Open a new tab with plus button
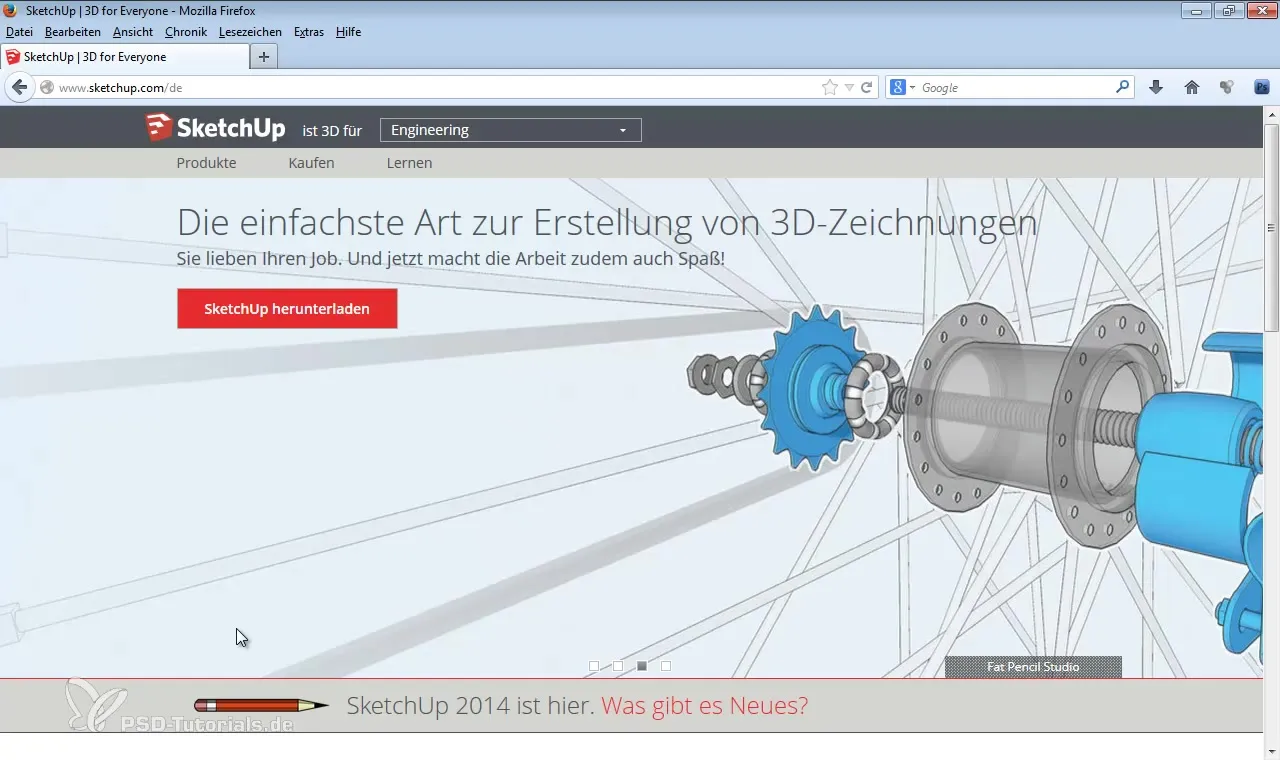 (x=264, y=57)
